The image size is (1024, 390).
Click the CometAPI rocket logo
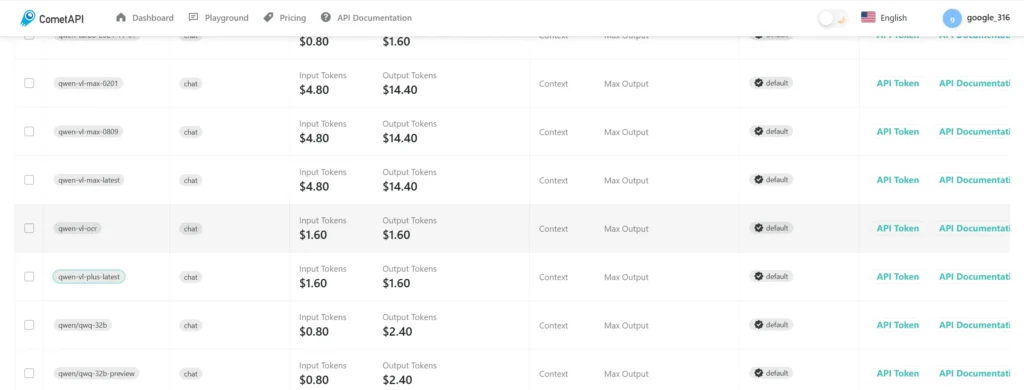[x=27, y=18]
